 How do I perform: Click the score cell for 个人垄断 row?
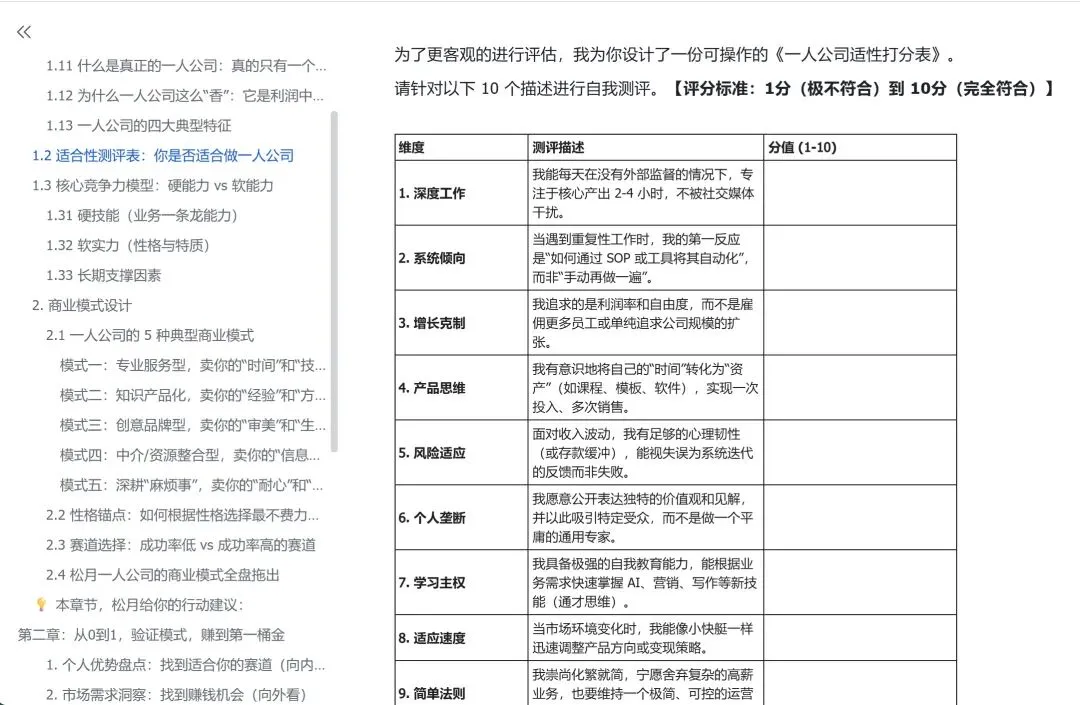pyautogui.click(x=860, y=518)
